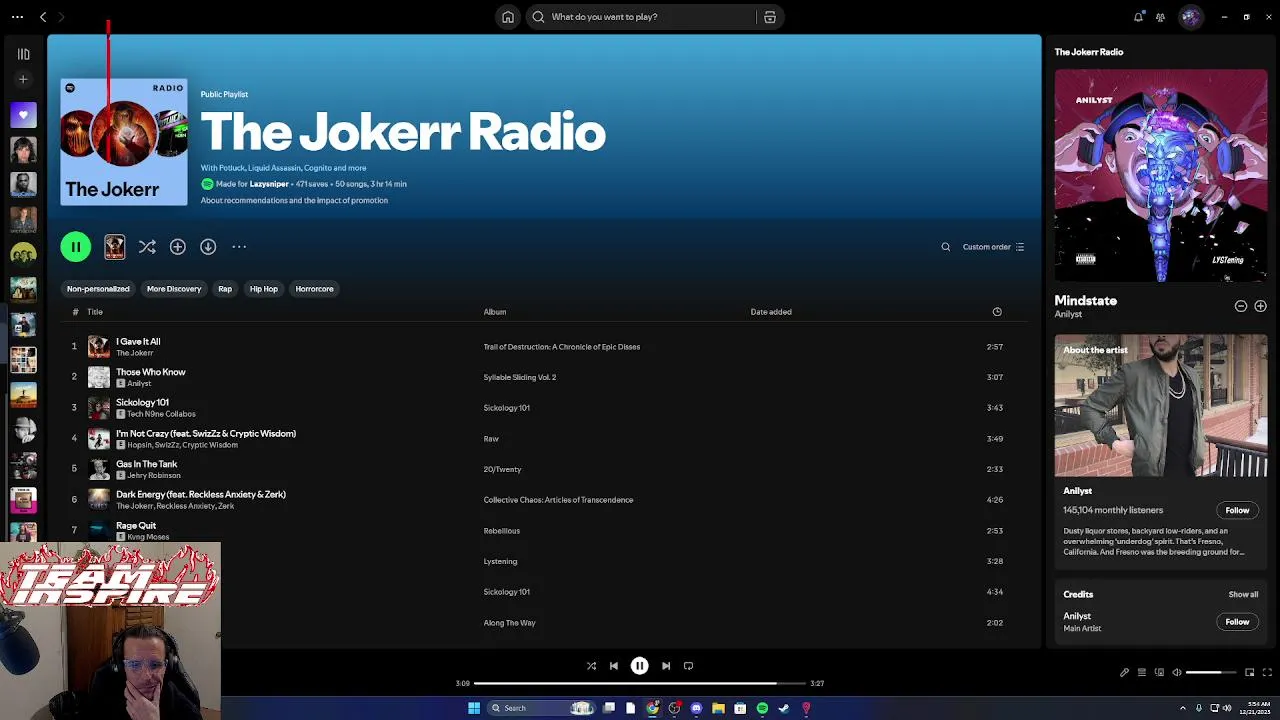1280x720 pixels.
Task: Sort by duration clock icon header
Action: (x=997, y=312)
